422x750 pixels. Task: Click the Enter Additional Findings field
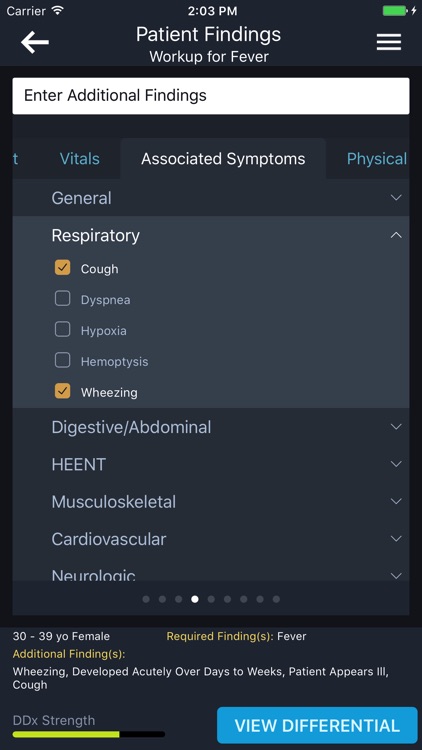click(x=211, y=96)
